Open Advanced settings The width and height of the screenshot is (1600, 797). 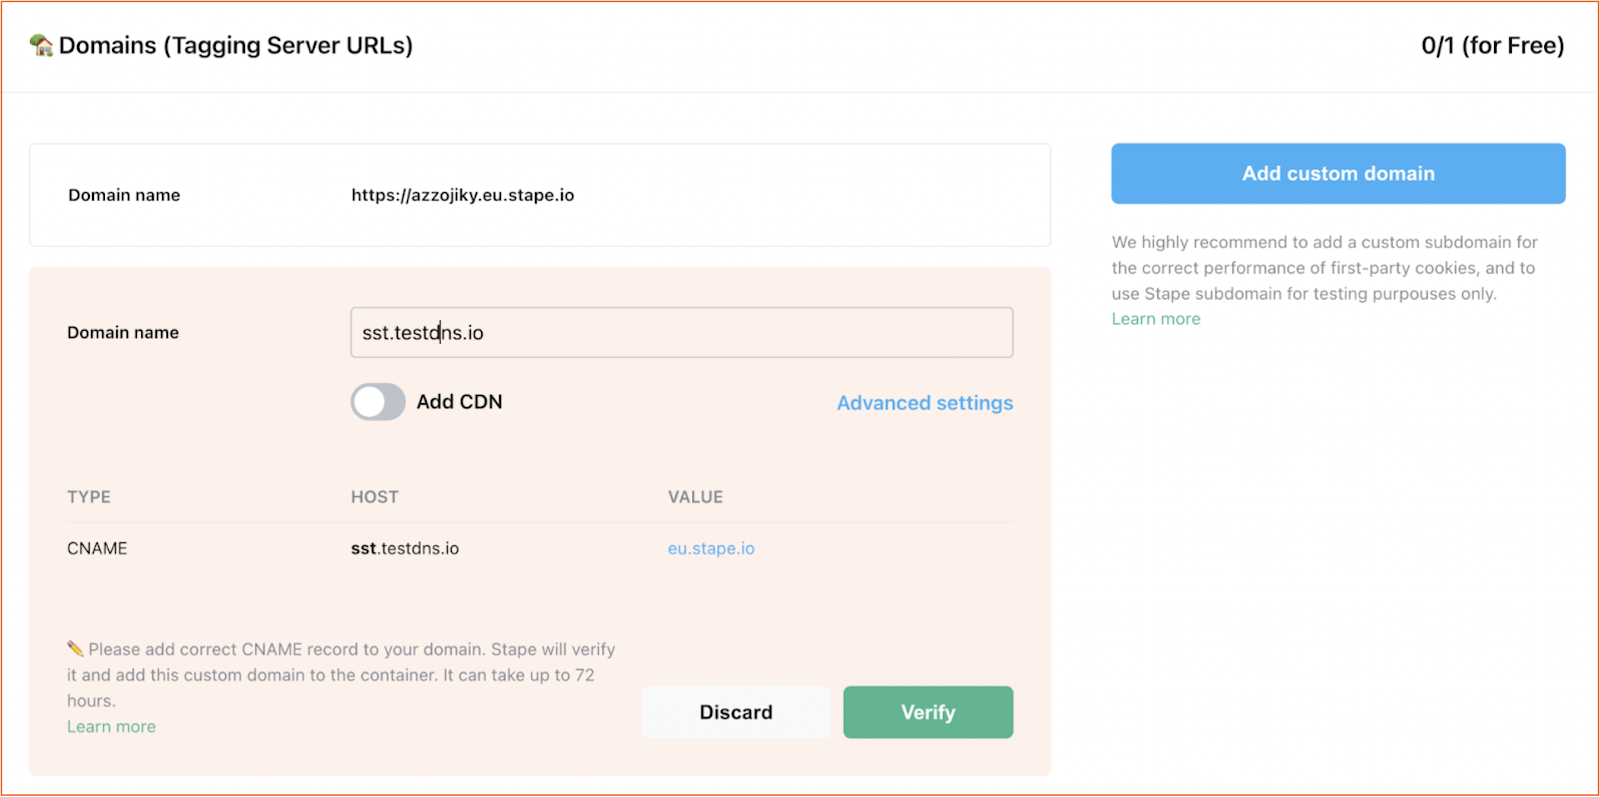tap(925, 403)
